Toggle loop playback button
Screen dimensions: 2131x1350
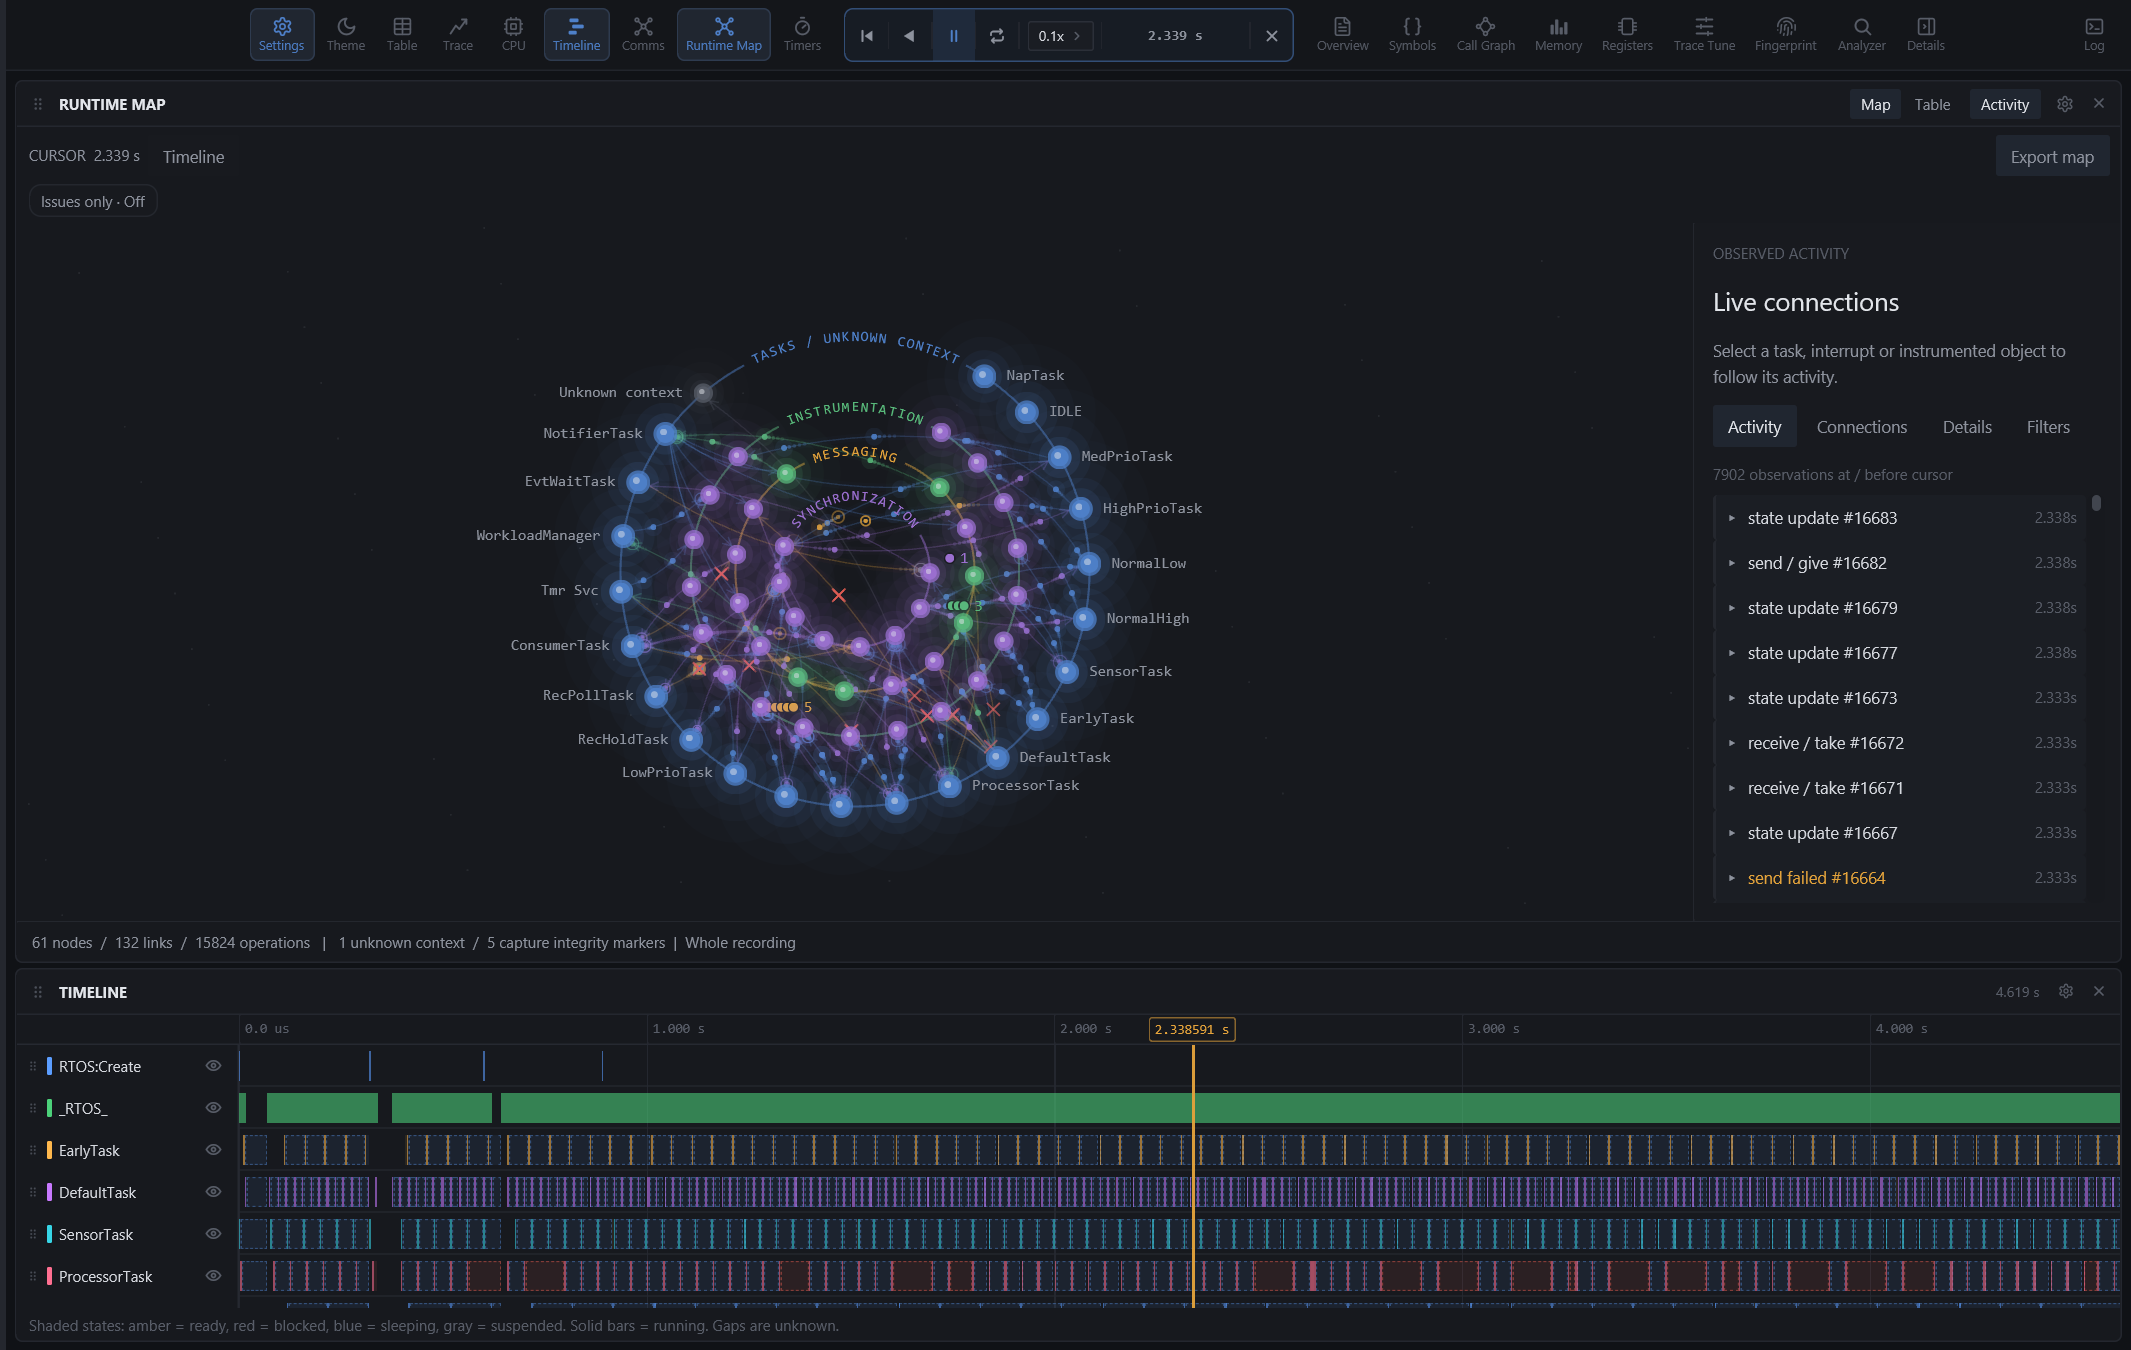[x=997, y=36]
